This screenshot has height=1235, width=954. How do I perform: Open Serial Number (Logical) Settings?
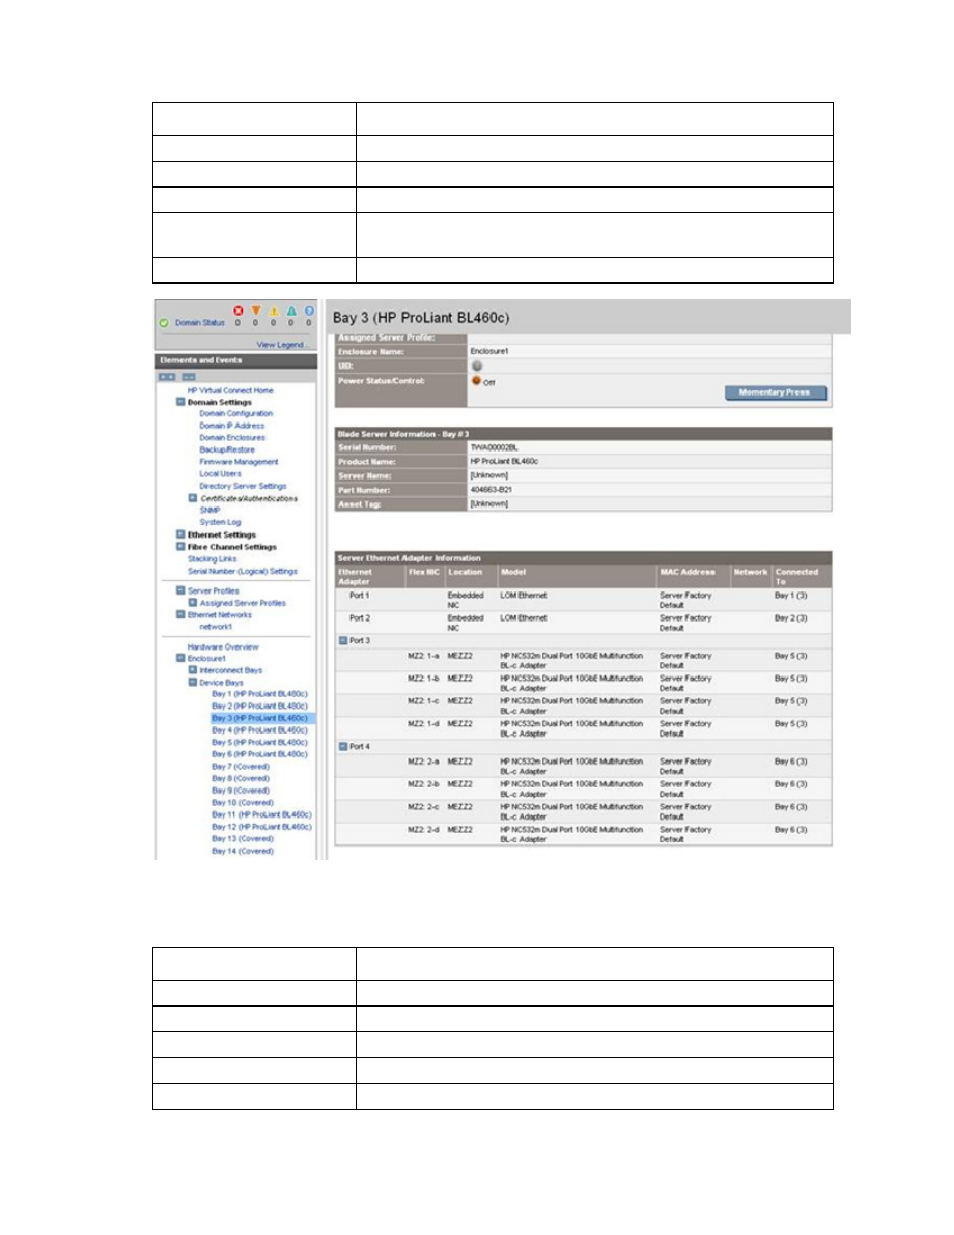243,571
